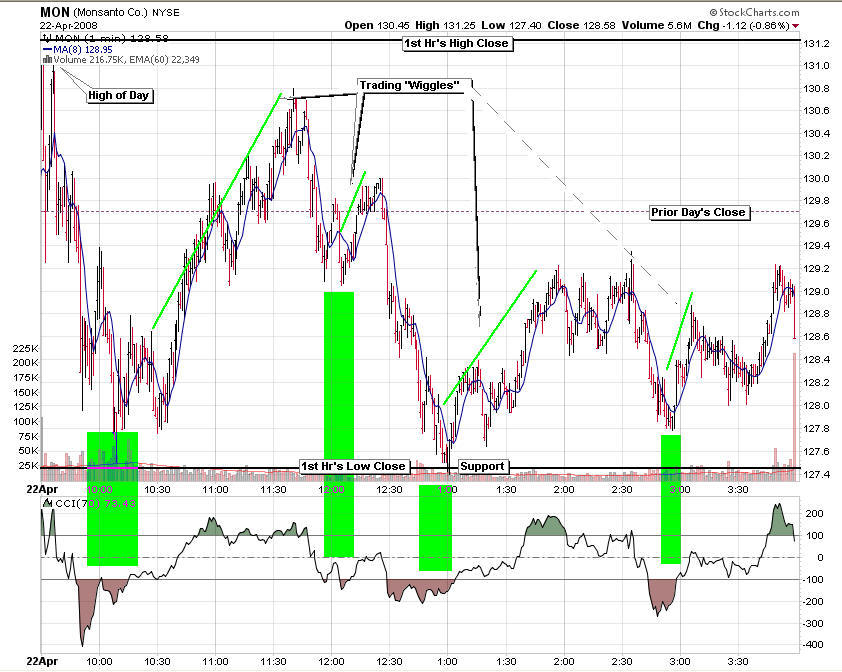Click the NYSE exchange label
Viewport: 842px width, 672px height.
166,12
